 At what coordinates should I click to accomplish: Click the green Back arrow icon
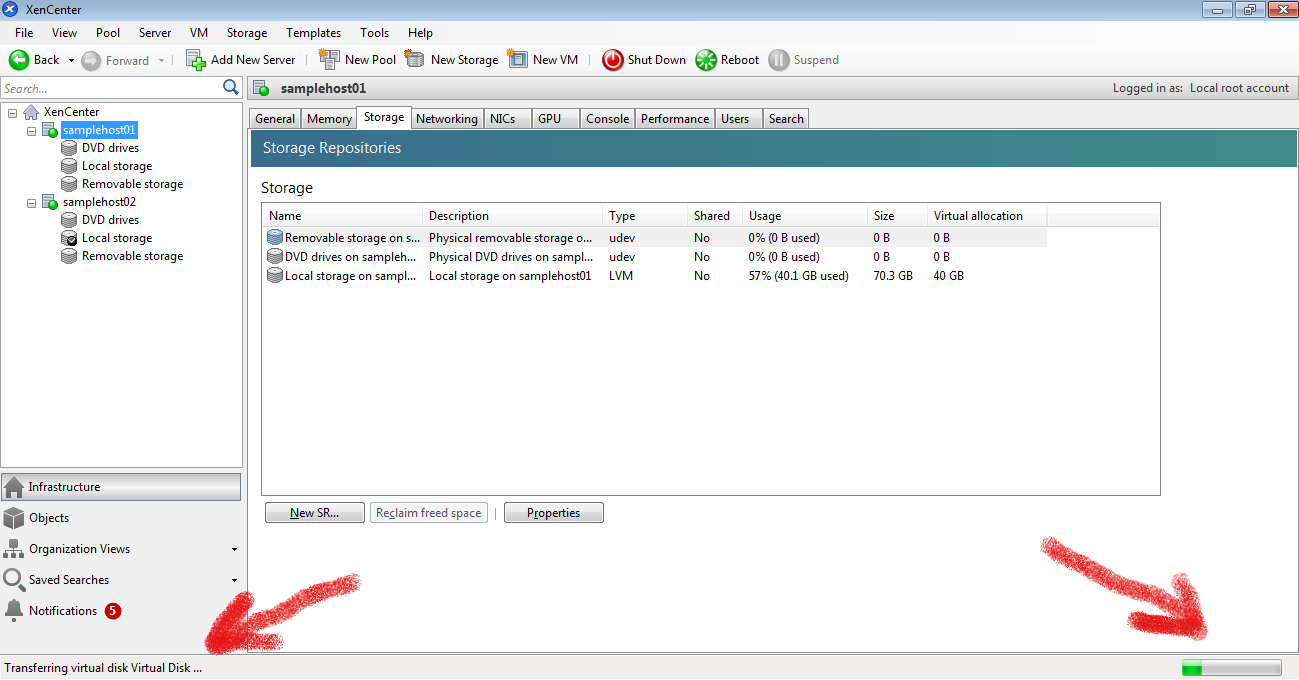[x=19, y=60]
